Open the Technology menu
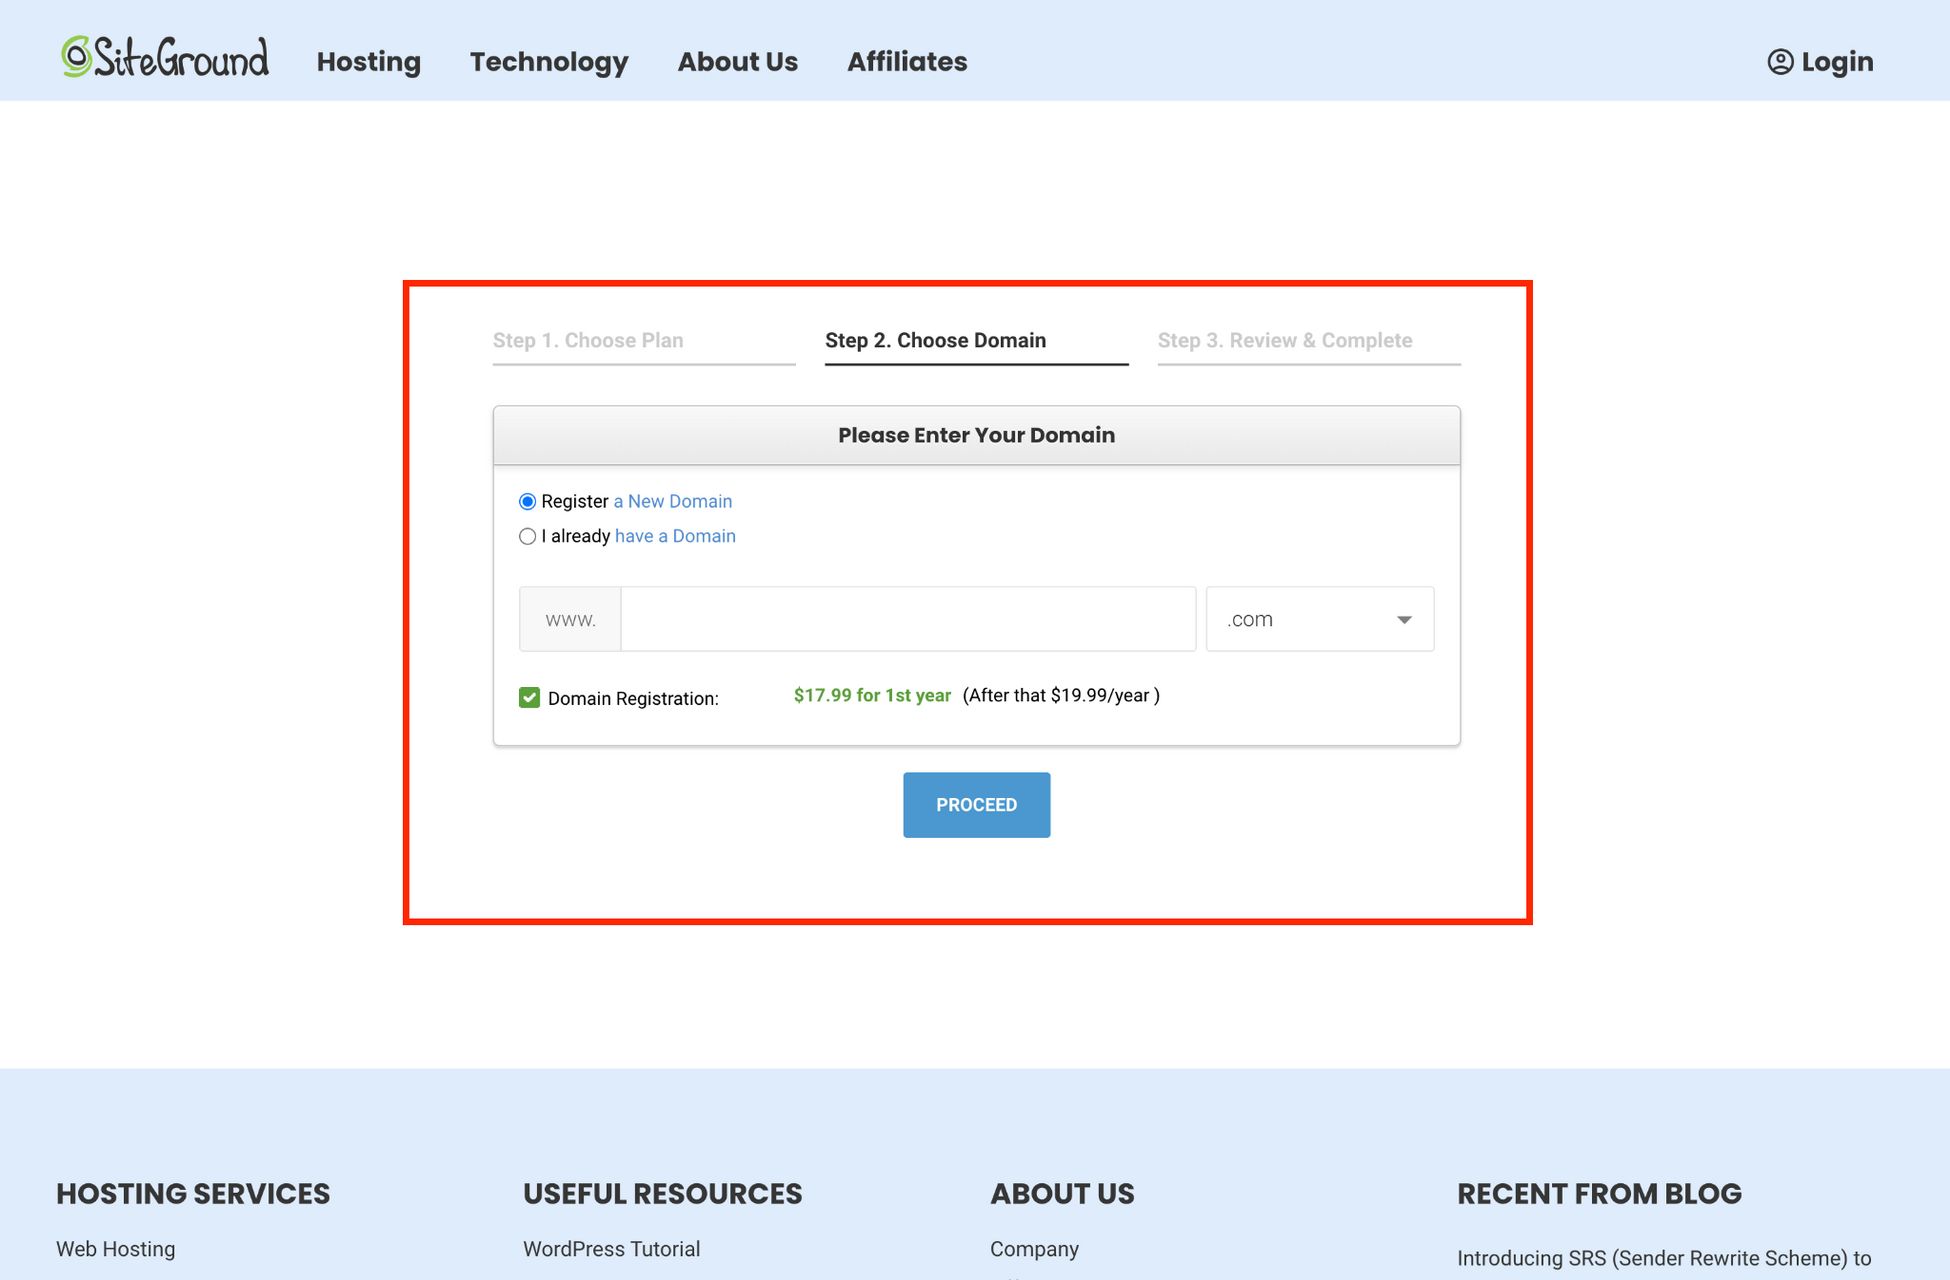Viewport: 1950px width, 1280px height. (549, 61)
